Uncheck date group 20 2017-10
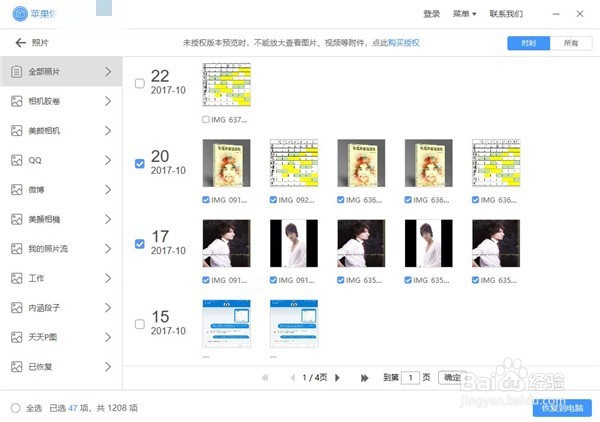The image size is (600, 422). click(140, 163)
